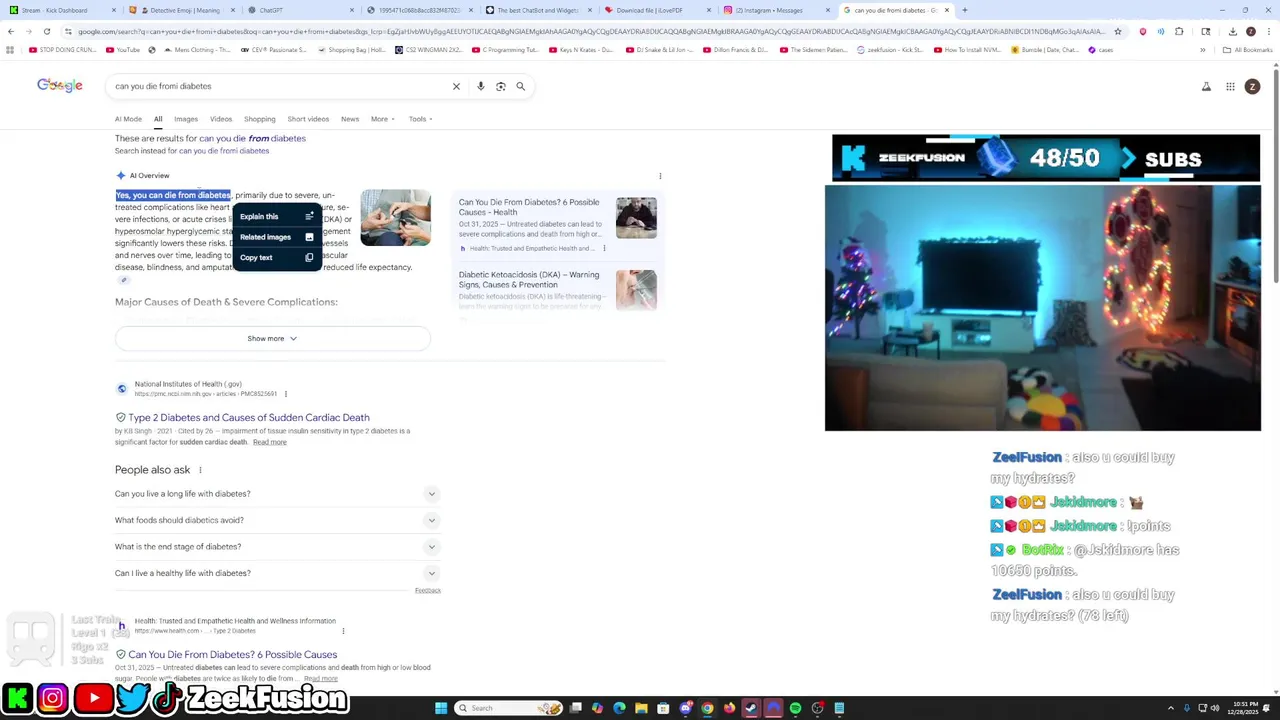
Task: Open 'Can You Die From Diabetes? 6 Possible Causes' result
Action: point(232,655)
